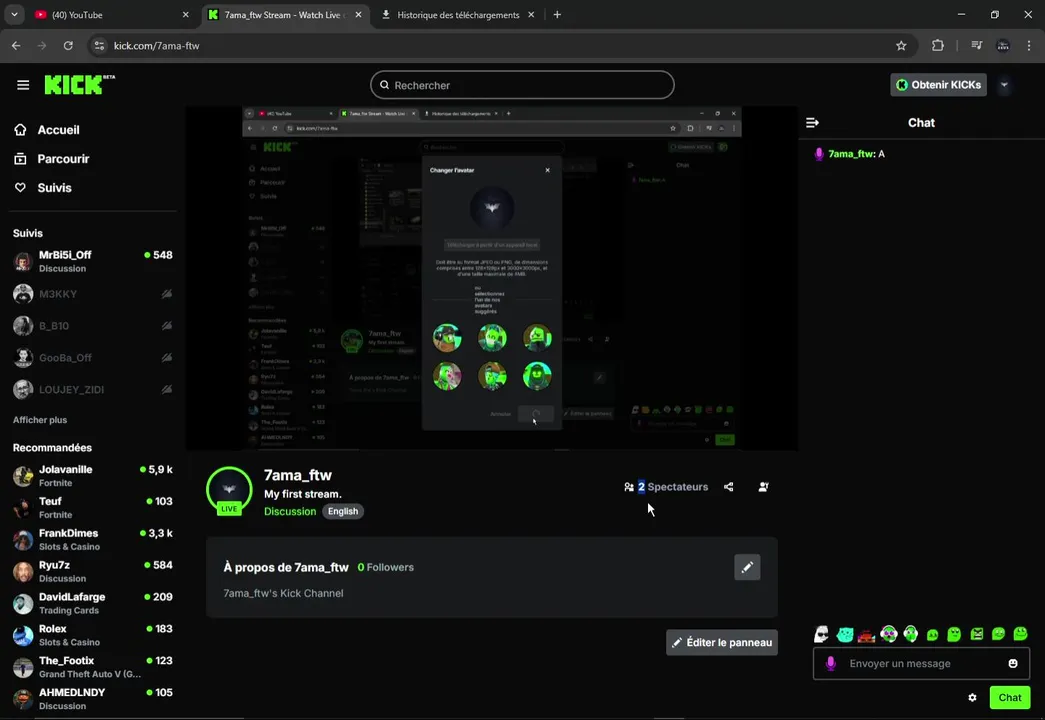1045x720 pixels.
Task: Open Chrome three-dot menu
Action: 1029,46
